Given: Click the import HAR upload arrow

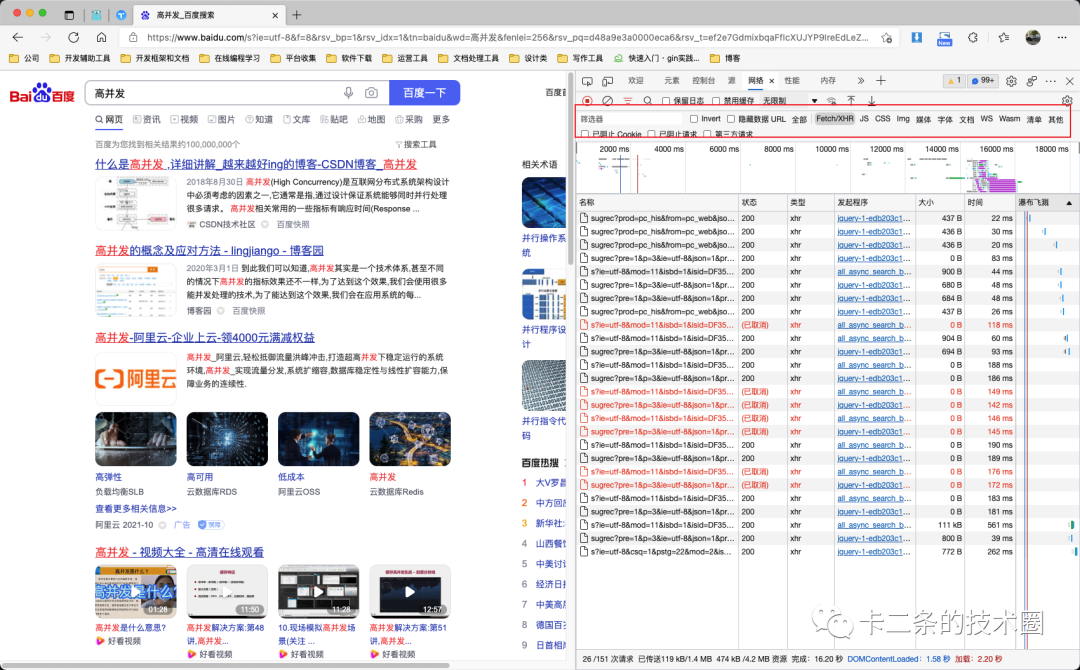Looking at the screenshot, I should click(x=851, y=101).
